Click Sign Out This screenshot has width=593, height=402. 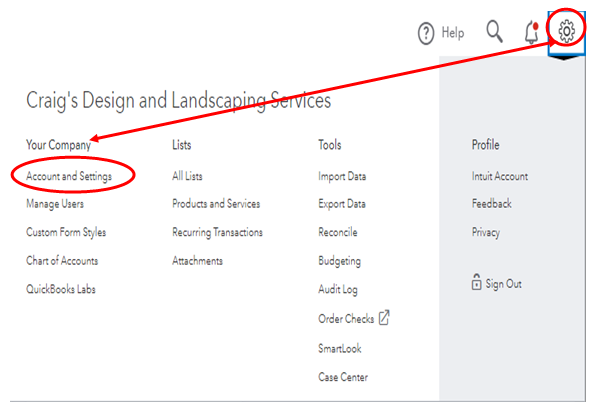503,284
